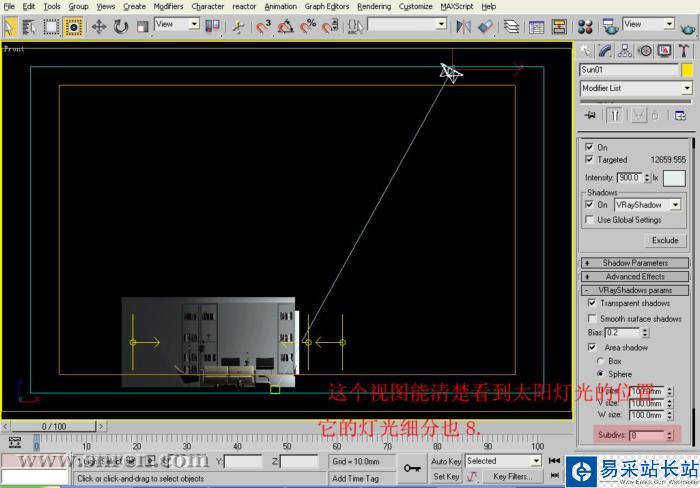The width and height of the screenshot is (700, 488).
Task: Toggle the Spinner Snap icon
Action: [330, 27]
